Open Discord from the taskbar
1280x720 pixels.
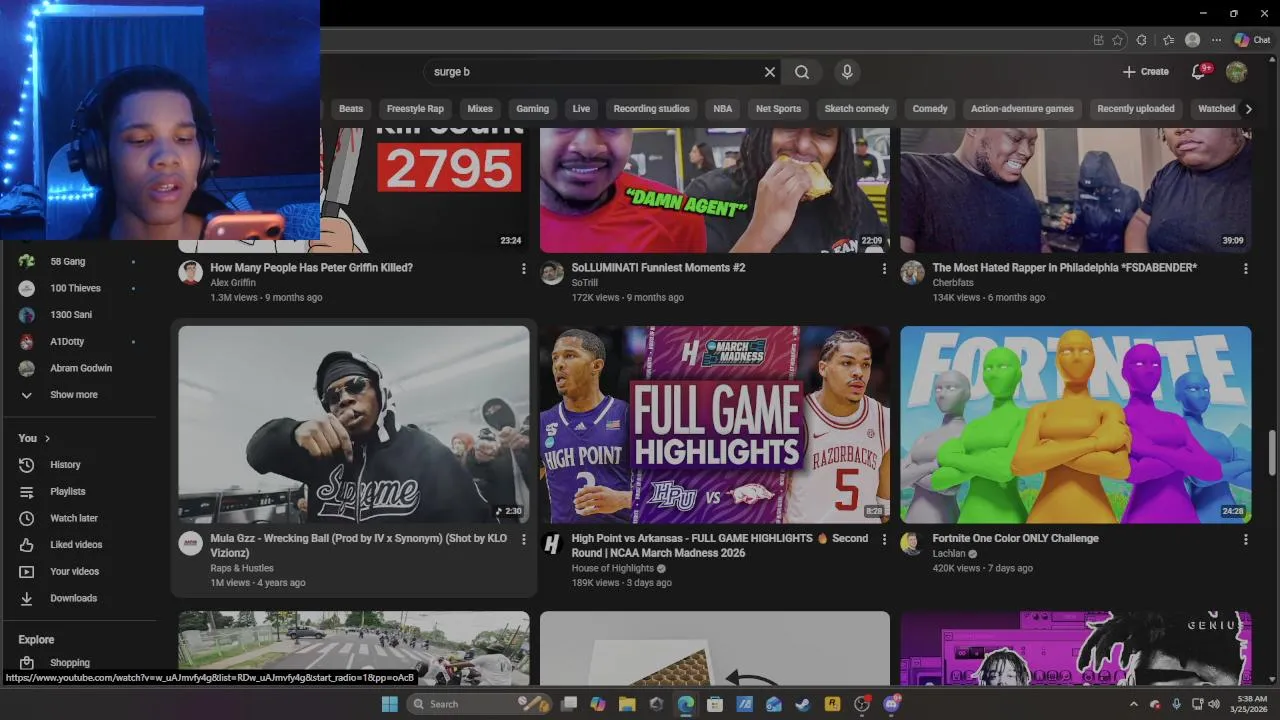click(891, 704)
